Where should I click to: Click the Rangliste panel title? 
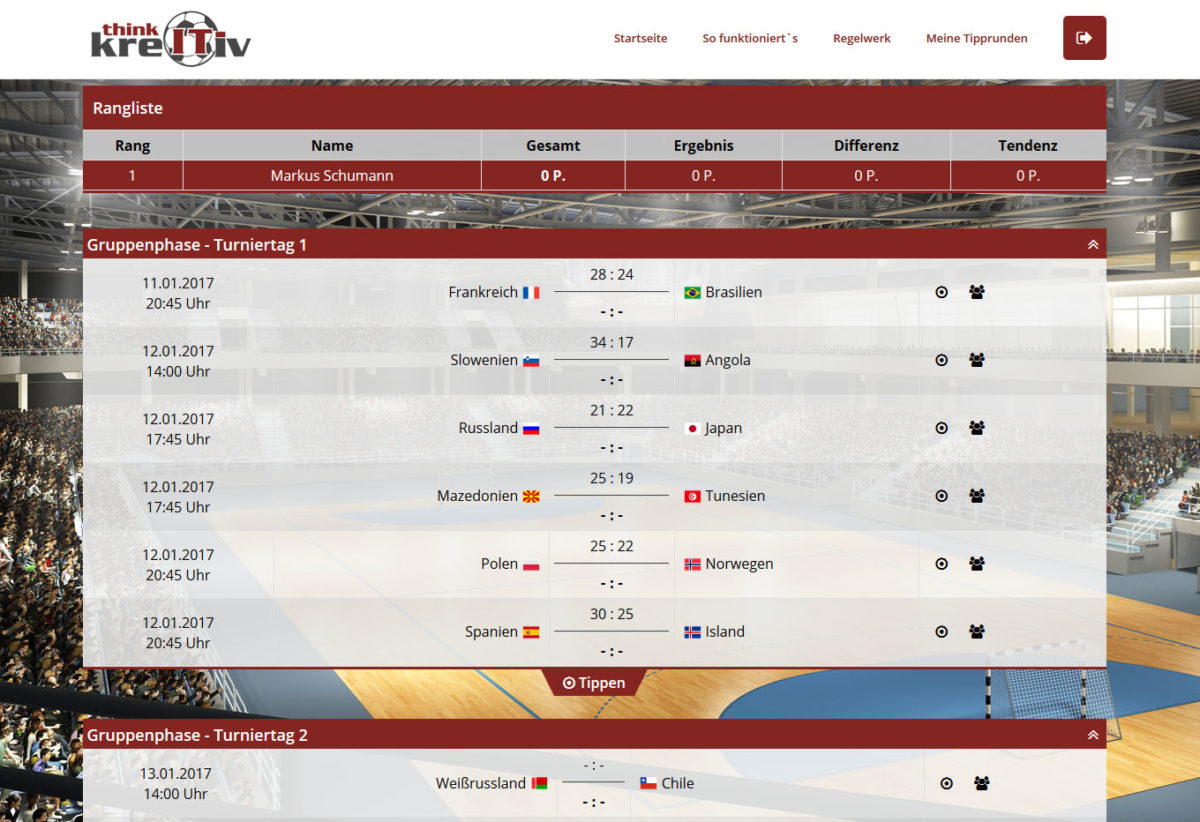coord(128,108)
